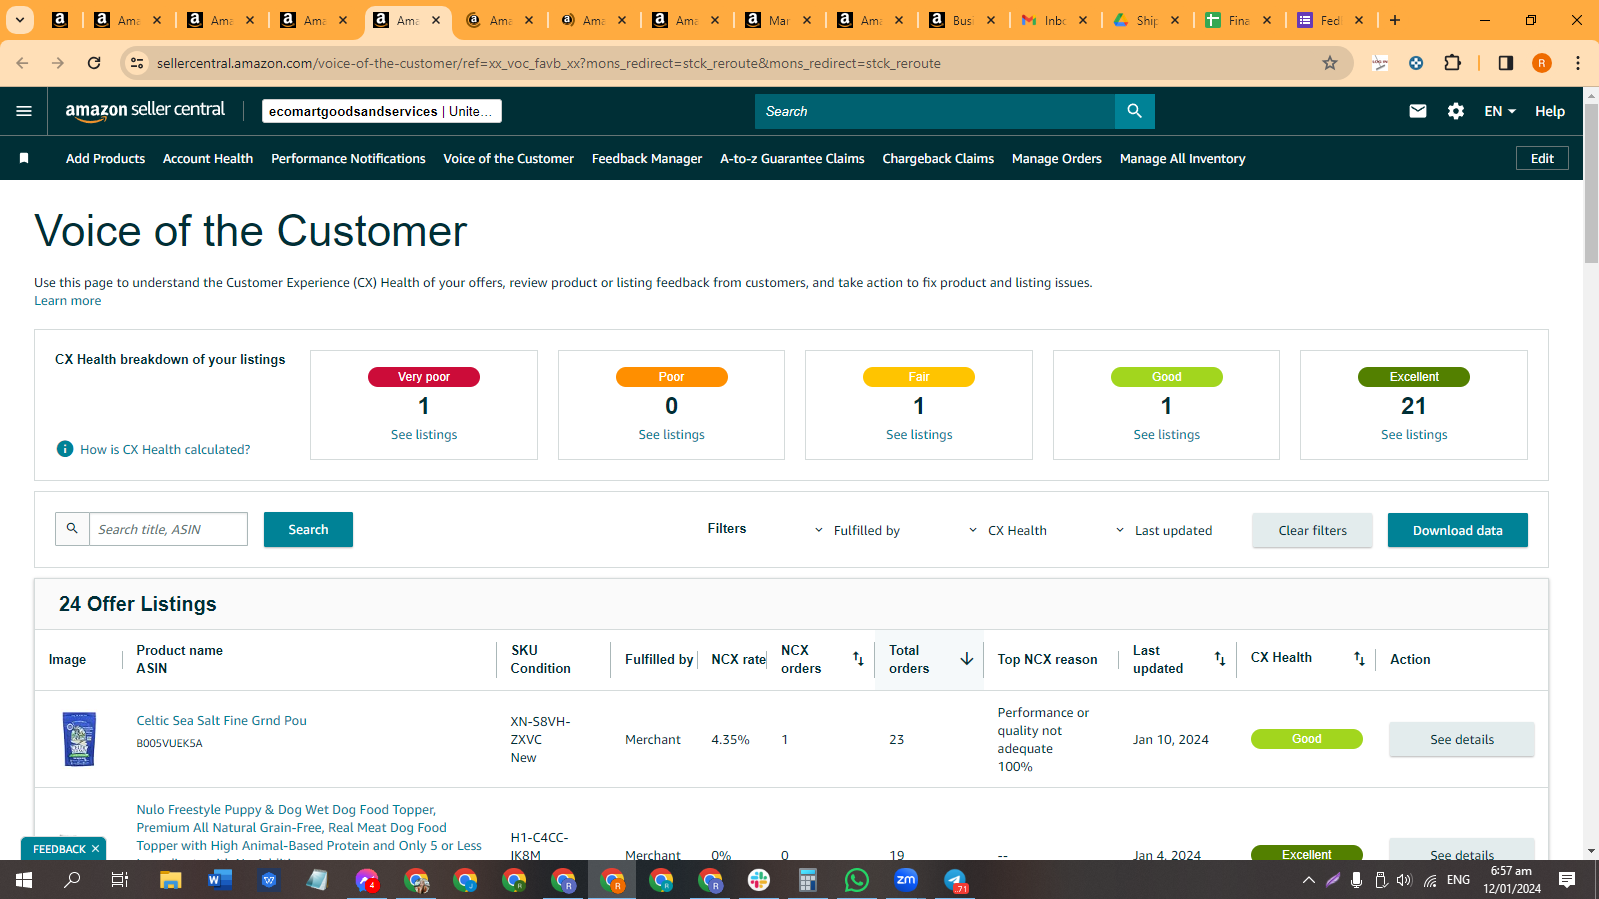
Task: Open the Chrome tab search chevron
Action: point(19,20)
